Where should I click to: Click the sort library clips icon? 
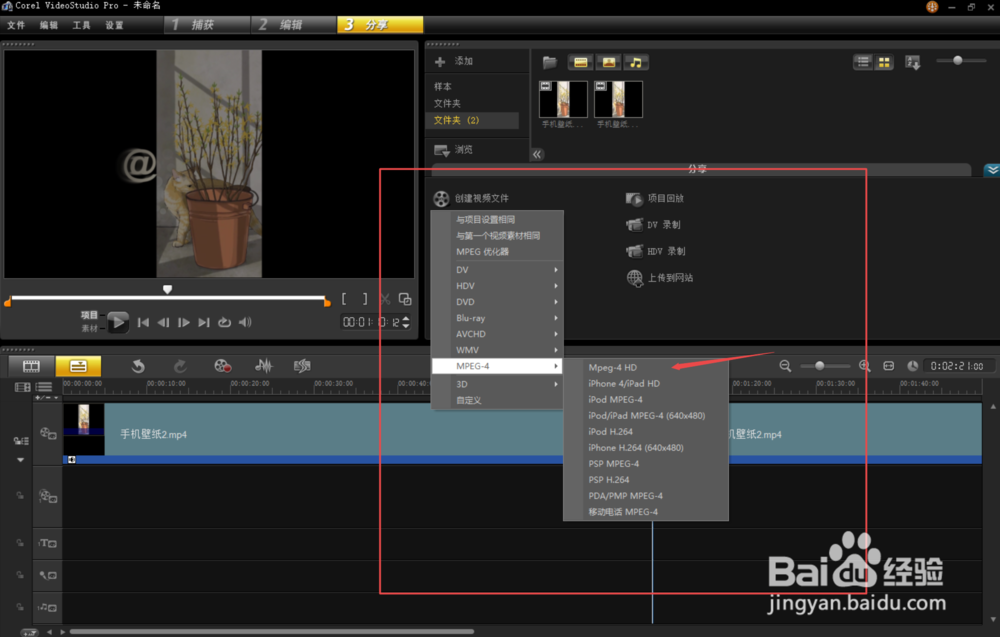(913, 62)
